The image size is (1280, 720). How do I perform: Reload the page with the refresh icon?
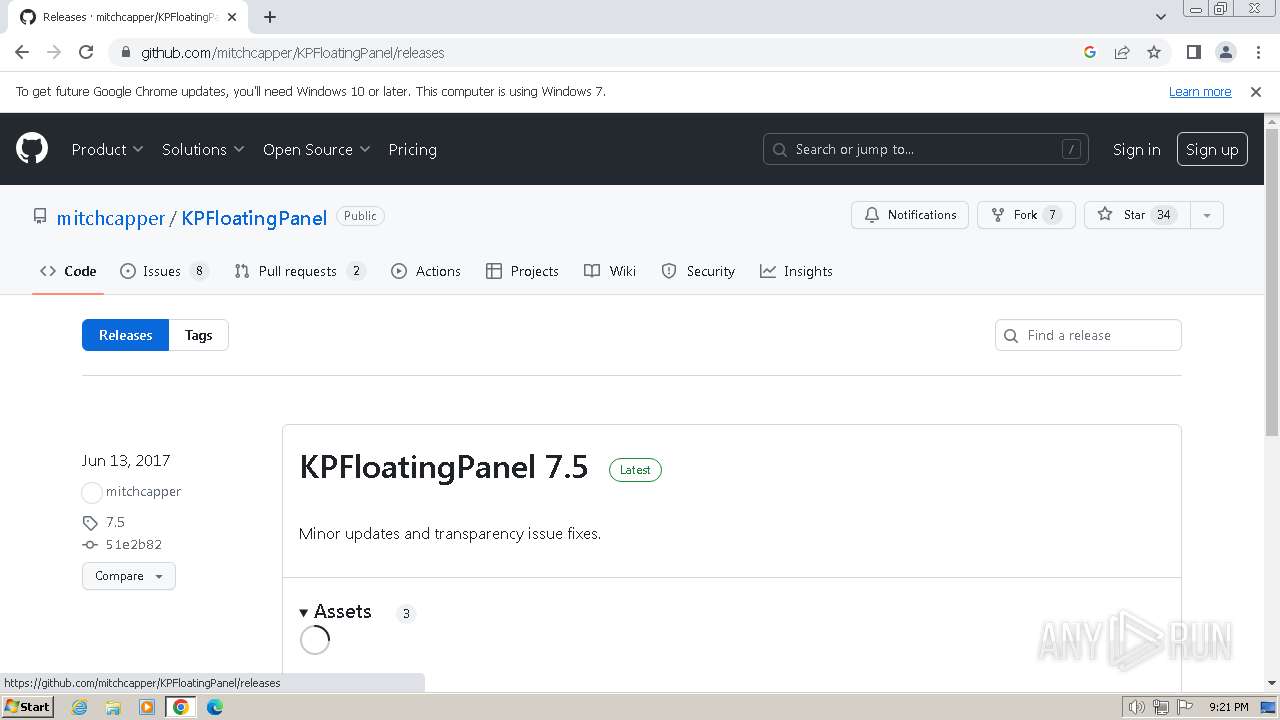[x=86, y=52]
